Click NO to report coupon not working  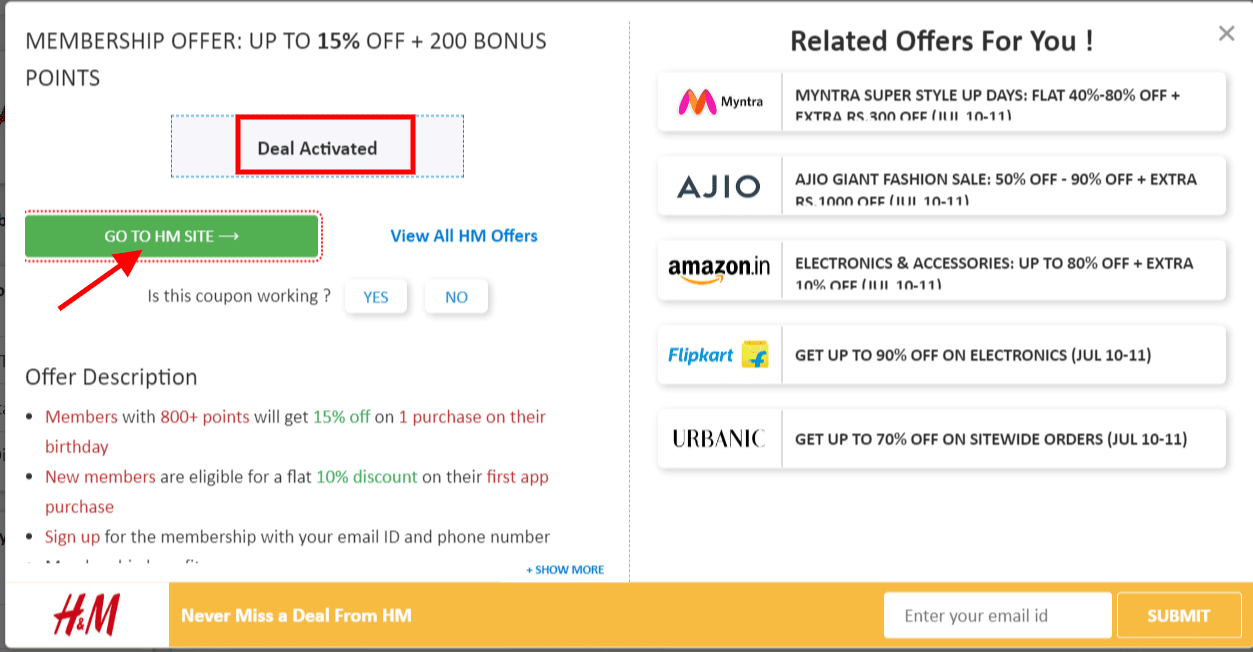[x=456, y=296]
